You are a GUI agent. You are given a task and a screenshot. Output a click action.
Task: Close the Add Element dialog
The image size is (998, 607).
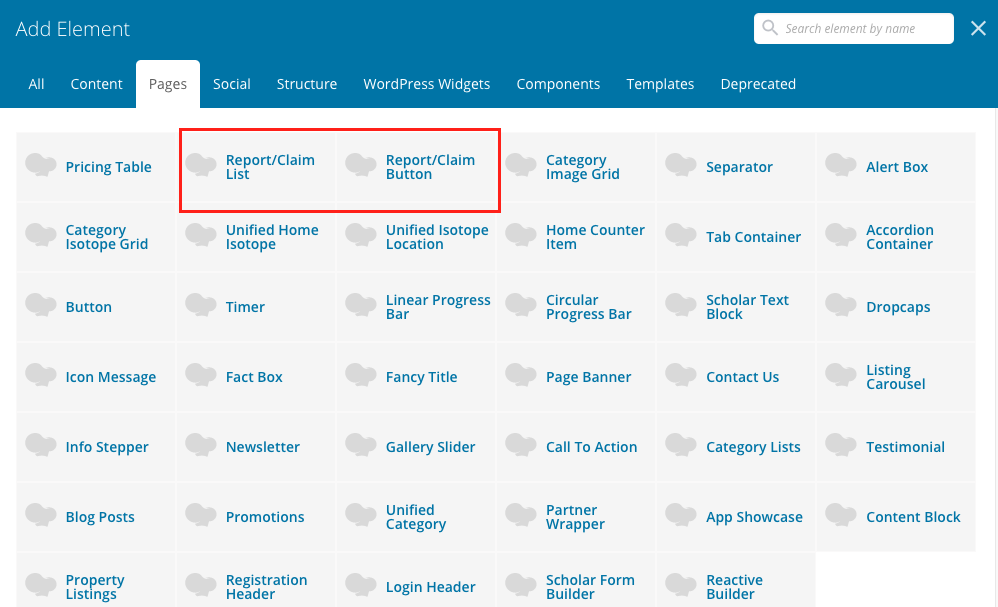978,28
